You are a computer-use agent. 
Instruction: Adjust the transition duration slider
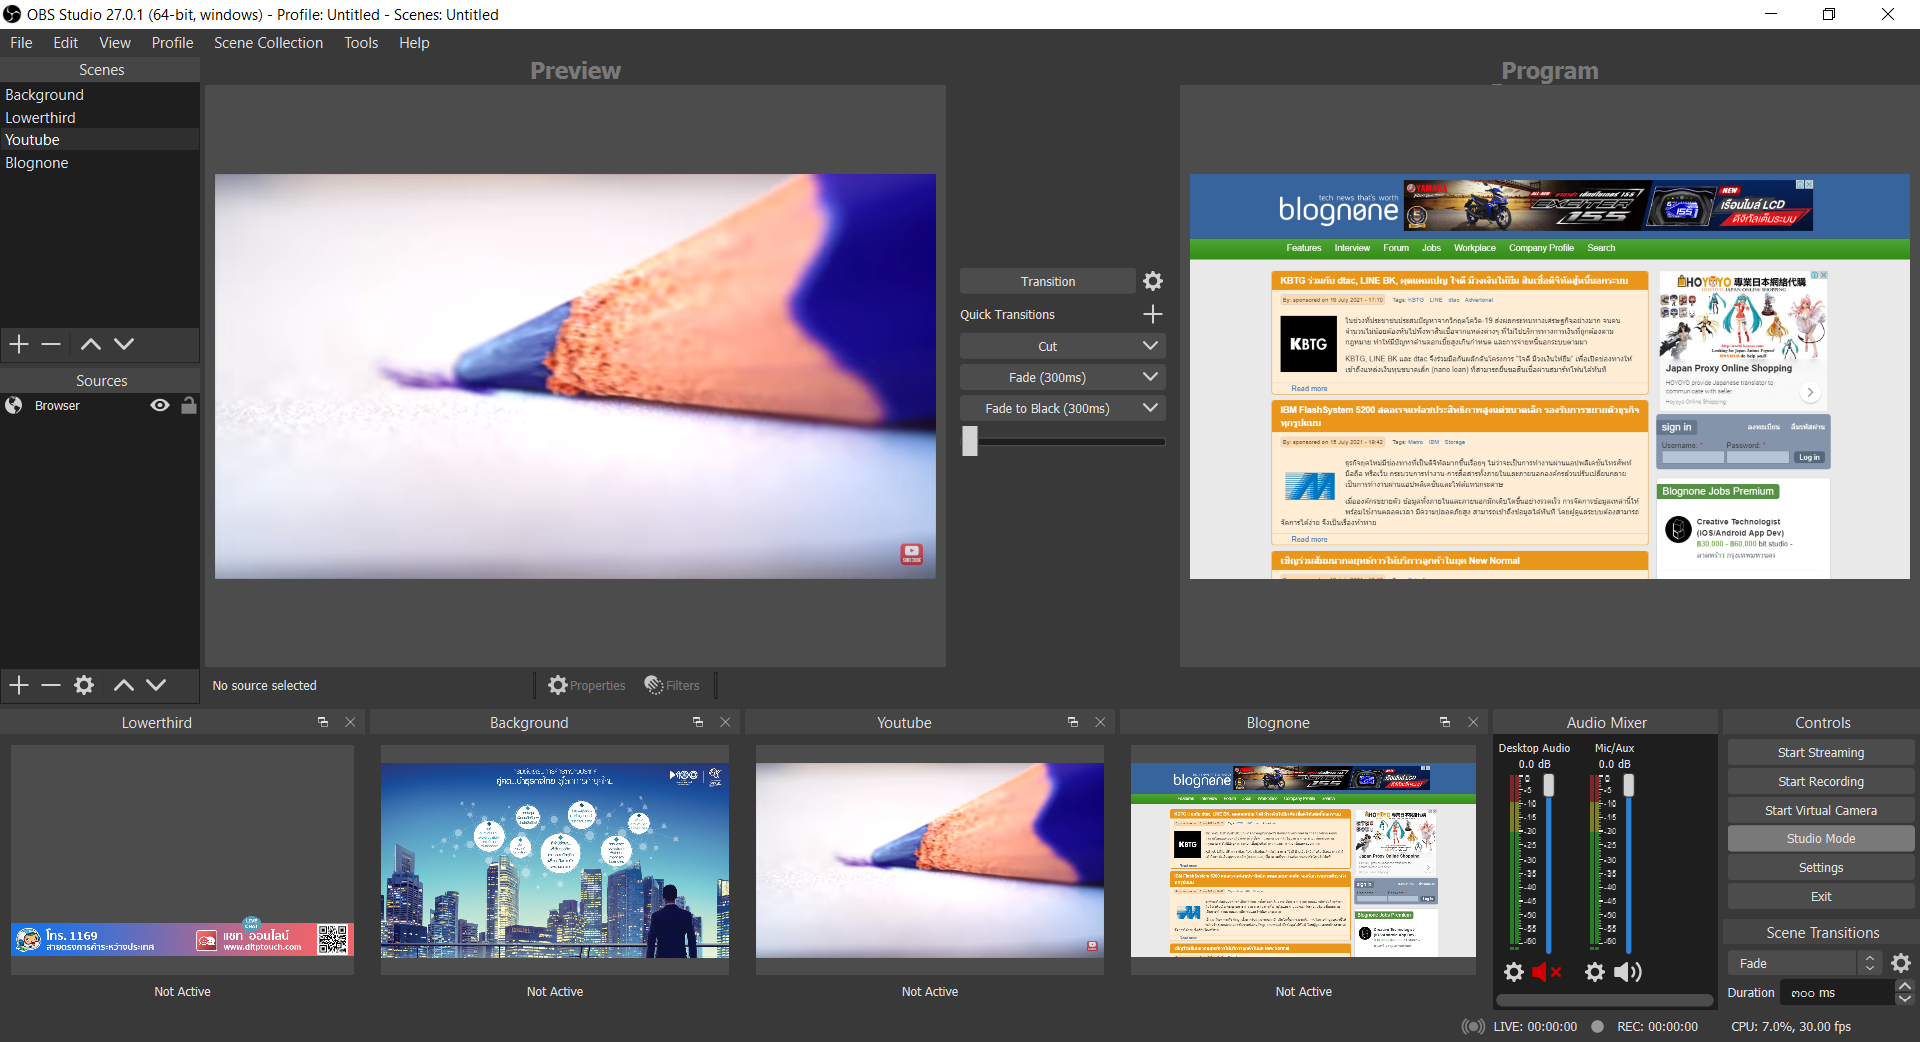coord(968,441)
